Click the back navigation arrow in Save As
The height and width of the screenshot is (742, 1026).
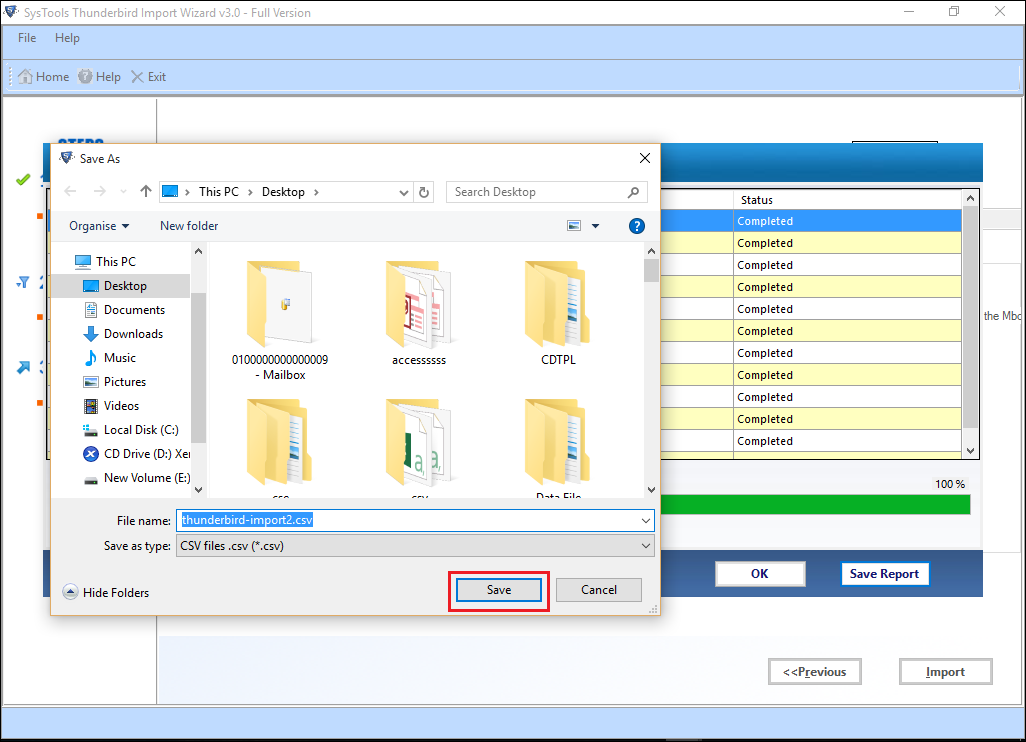point(71,192)
